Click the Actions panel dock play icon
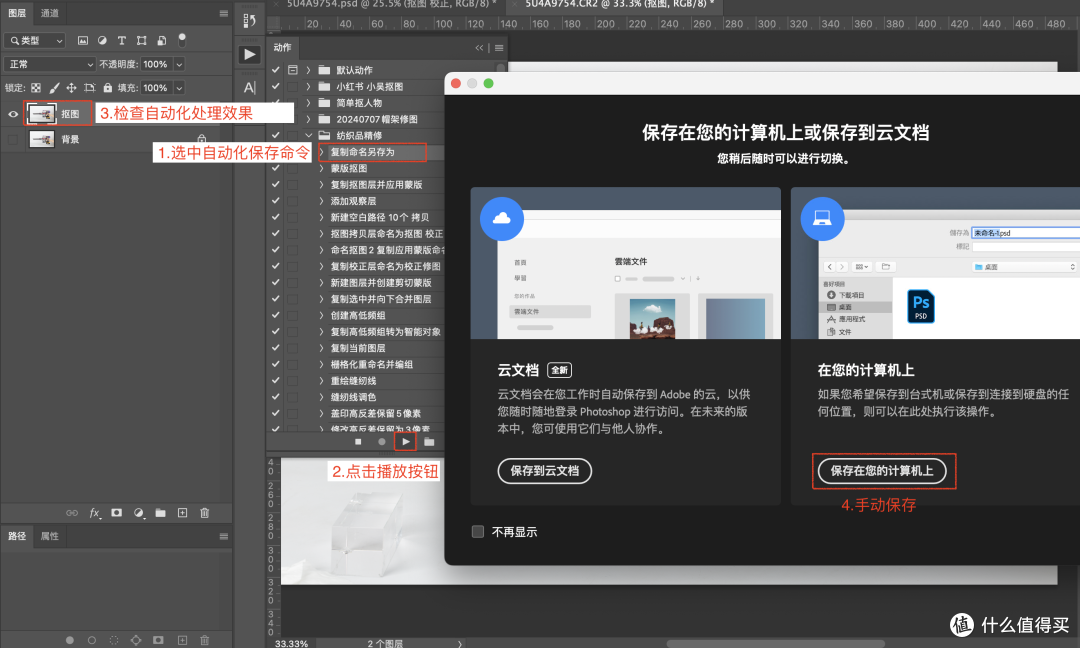Screen dimensions: 1080x648 point(249,54)
